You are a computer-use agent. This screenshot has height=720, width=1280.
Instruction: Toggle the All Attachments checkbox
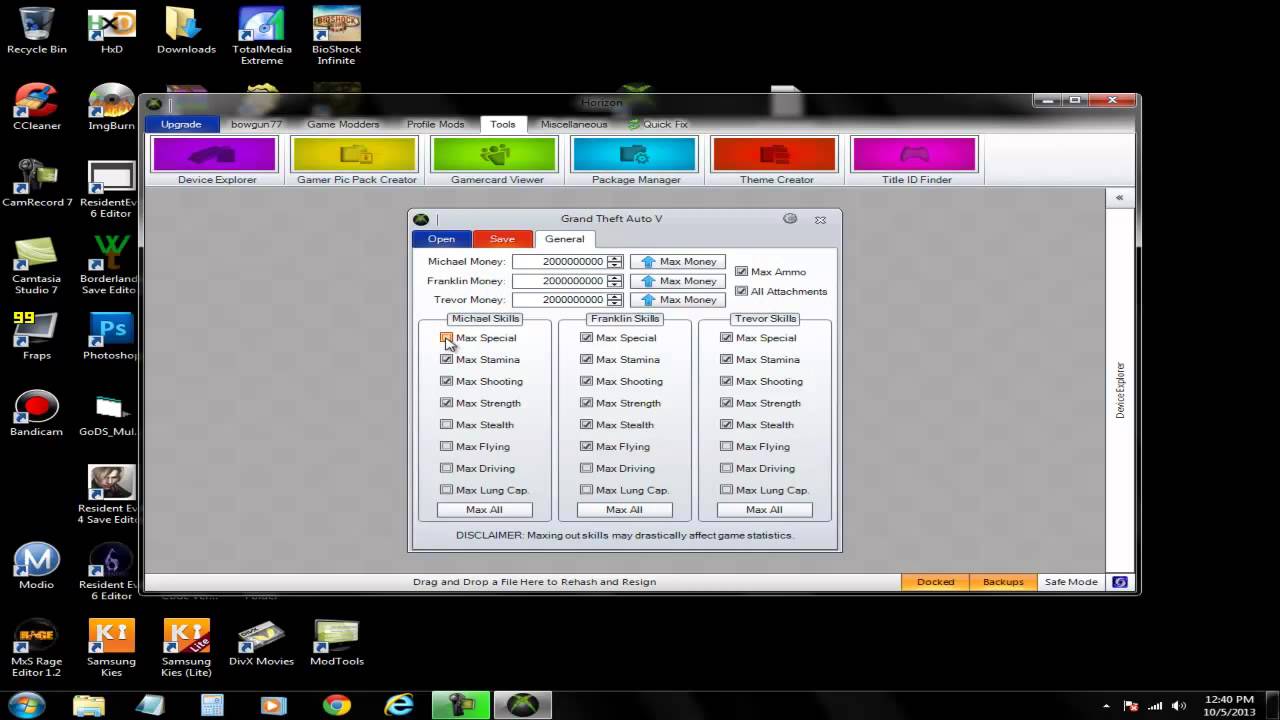point(741,292)
